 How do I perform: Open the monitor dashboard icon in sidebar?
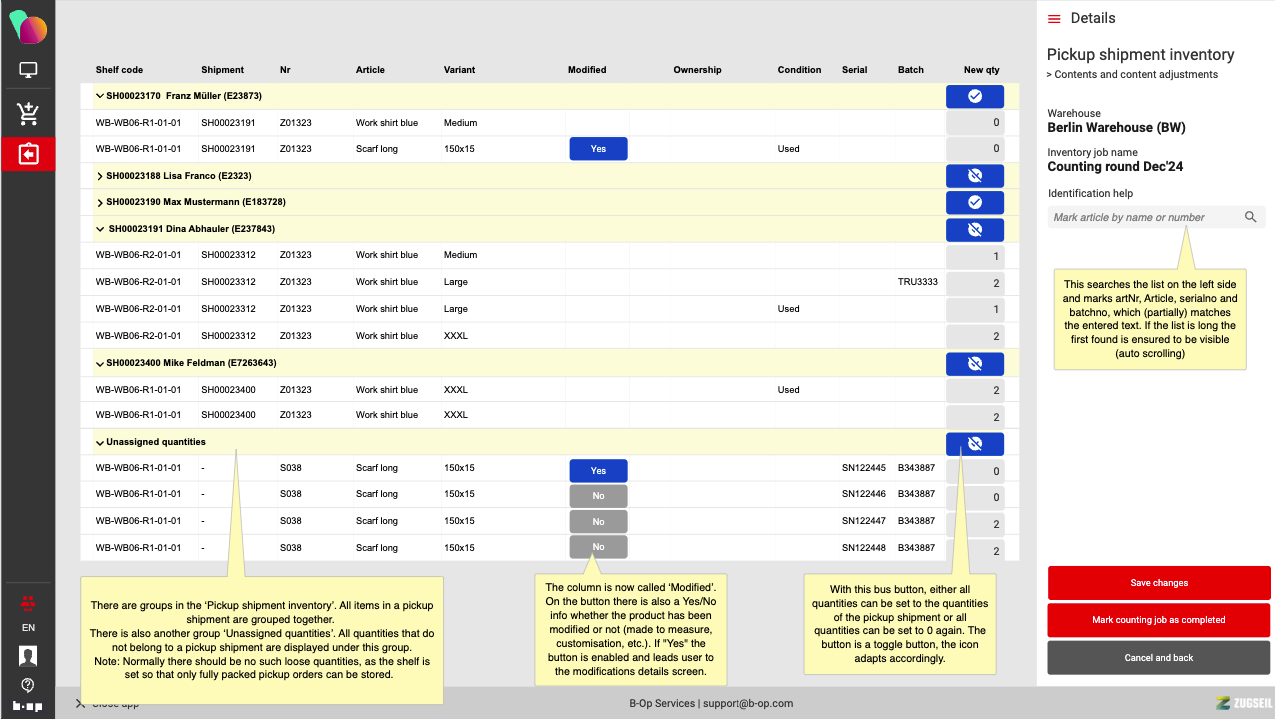28,71
